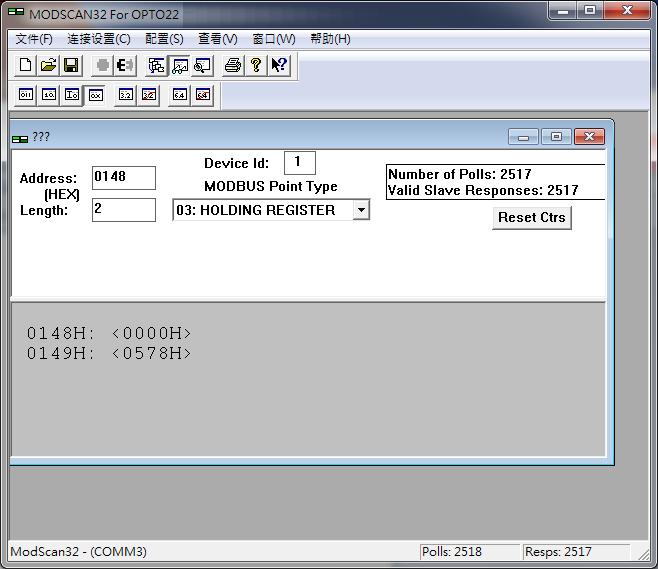Select the swapped 6.4 double float icon

[x=203, y=95]
